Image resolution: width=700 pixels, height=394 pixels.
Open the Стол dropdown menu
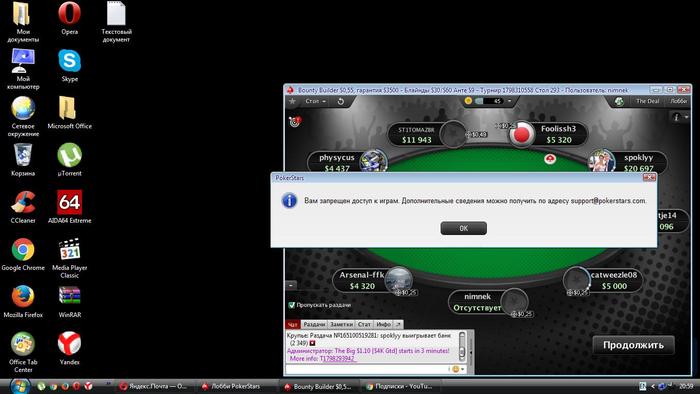tap(315, 101)
